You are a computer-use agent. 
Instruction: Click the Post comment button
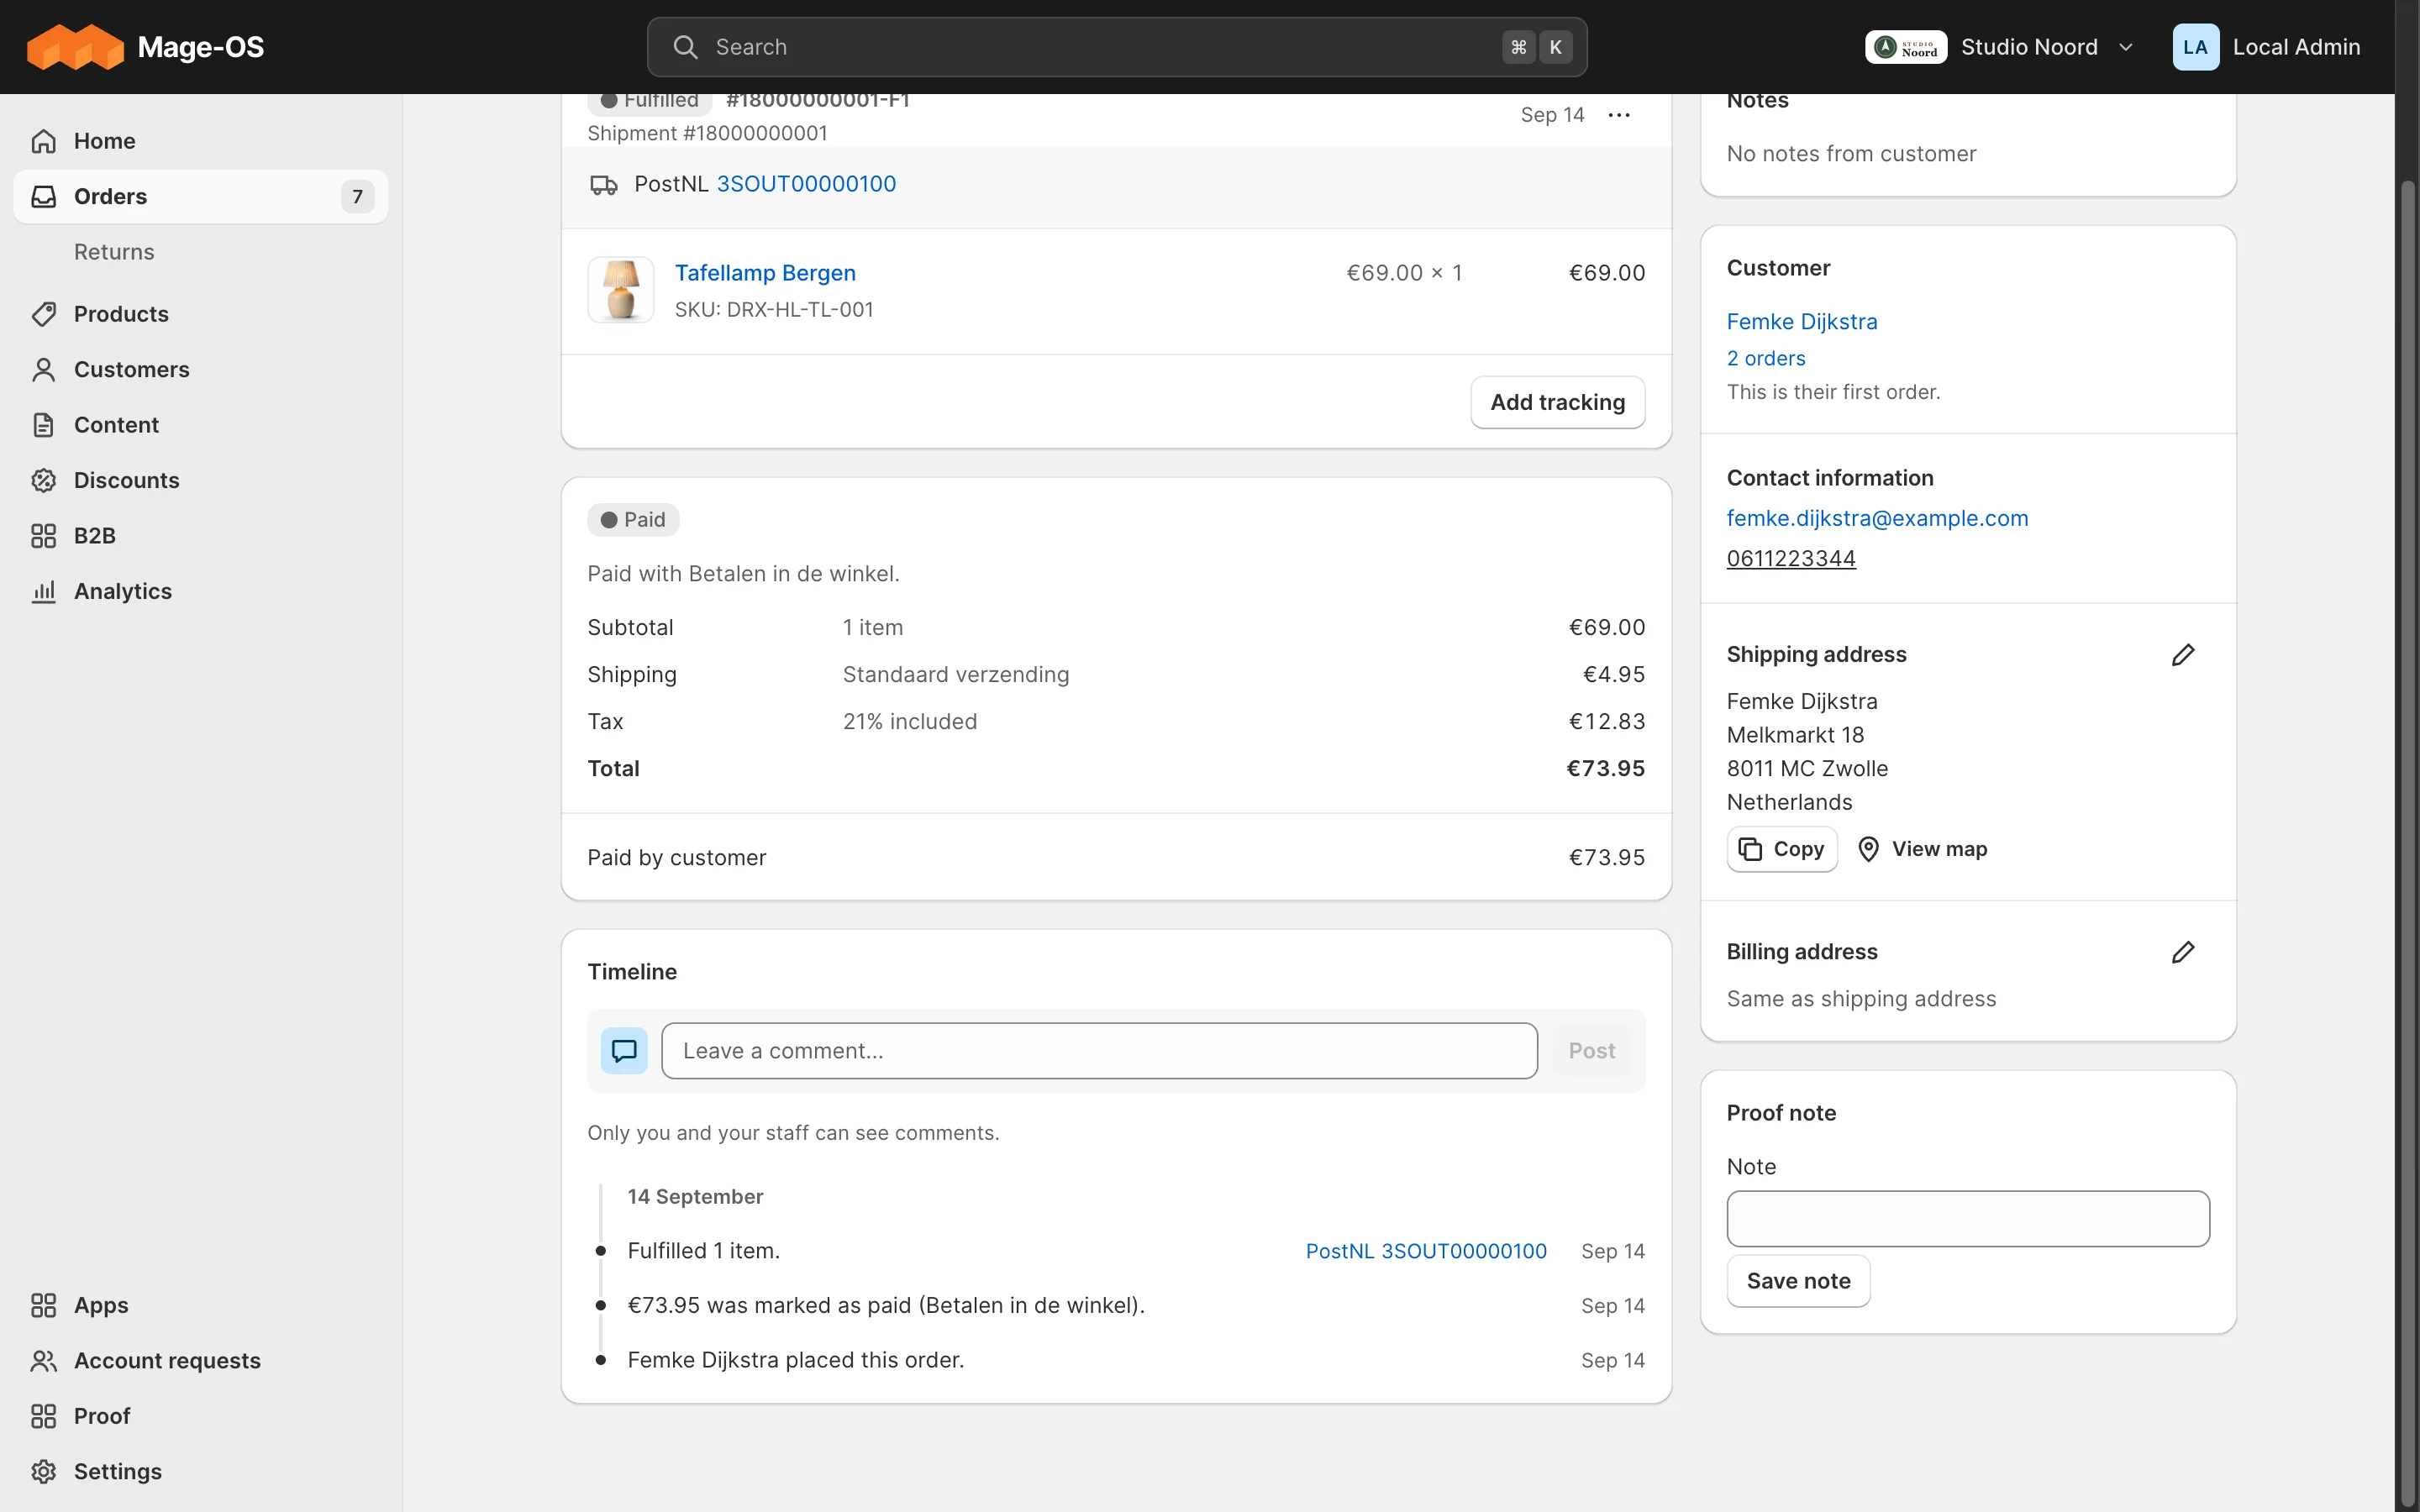point(1591,1051)
